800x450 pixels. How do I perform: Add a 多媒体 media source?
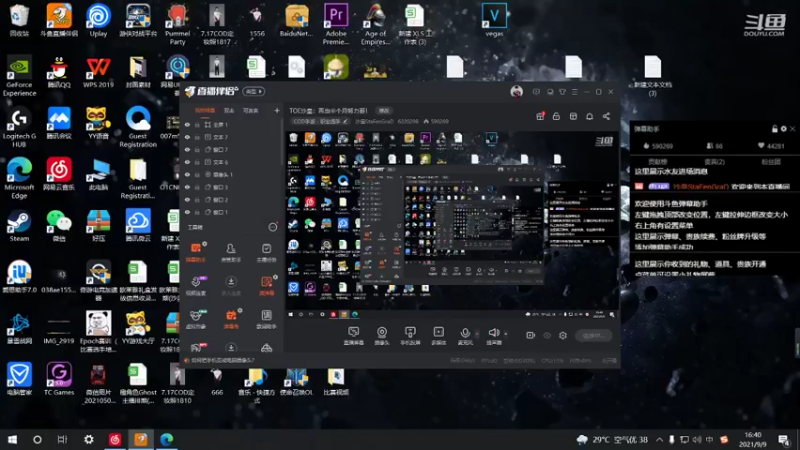[438, 335]
